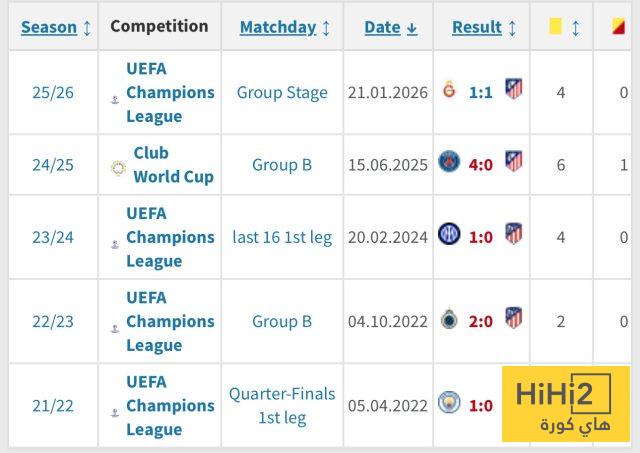The height and width of the screenshot is (453, 640).
Task: Open the 4:0 match result
Action: (481, 164)
